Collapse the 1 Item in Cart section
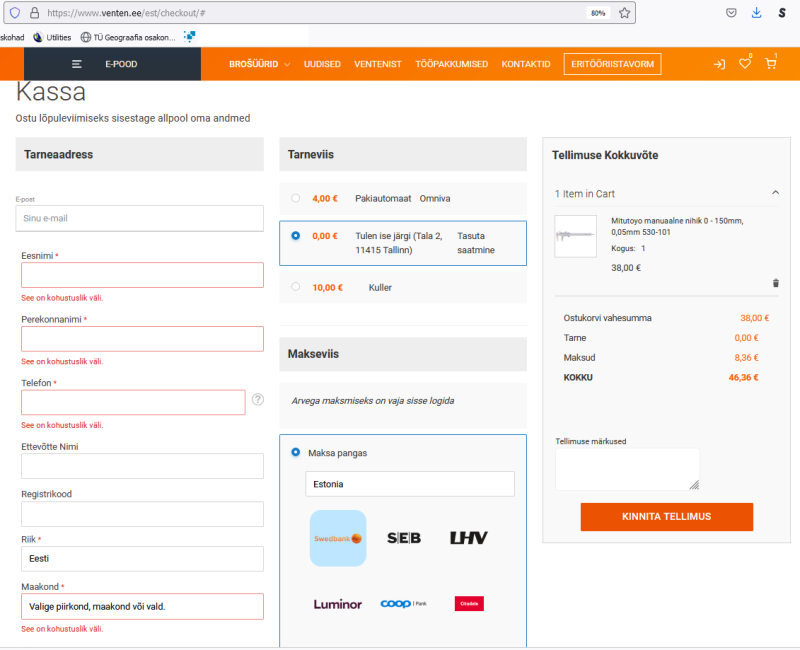The height and width of the screenshot is (650, 800). coord(776,193)
